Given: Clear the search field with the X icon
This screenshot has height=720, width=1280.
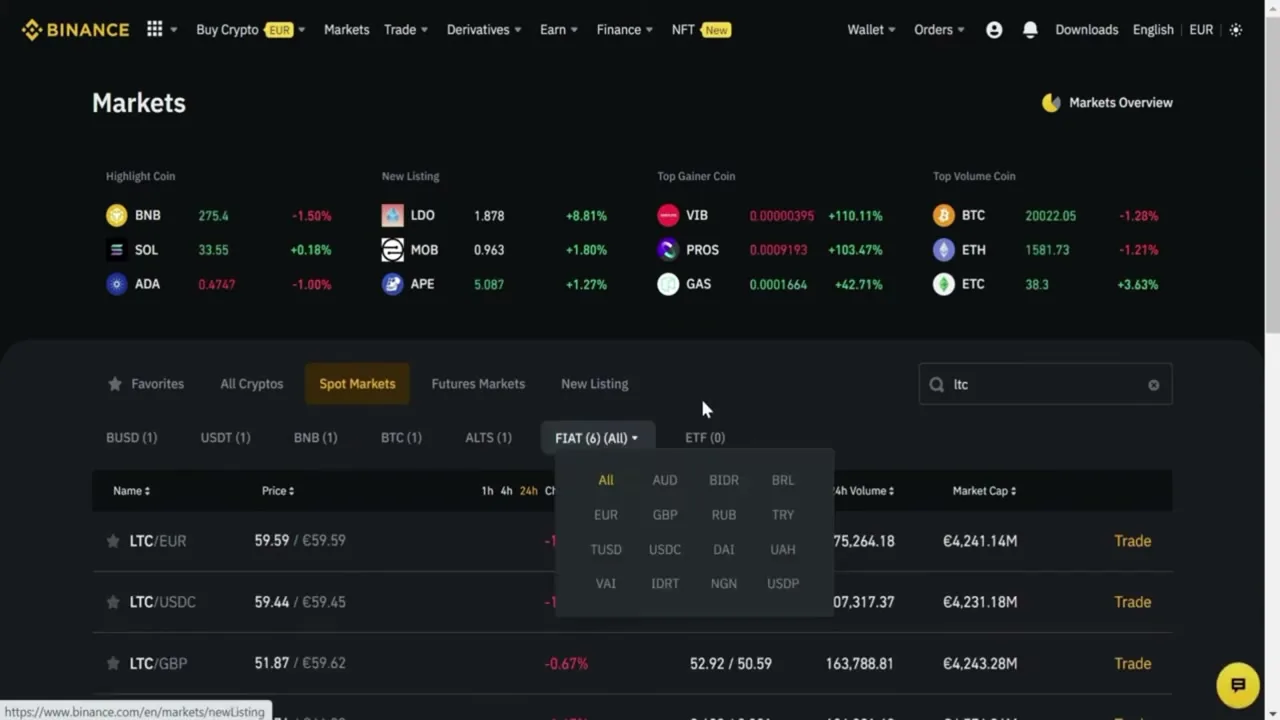Looking at the screenshot, I should point(1154,385).
